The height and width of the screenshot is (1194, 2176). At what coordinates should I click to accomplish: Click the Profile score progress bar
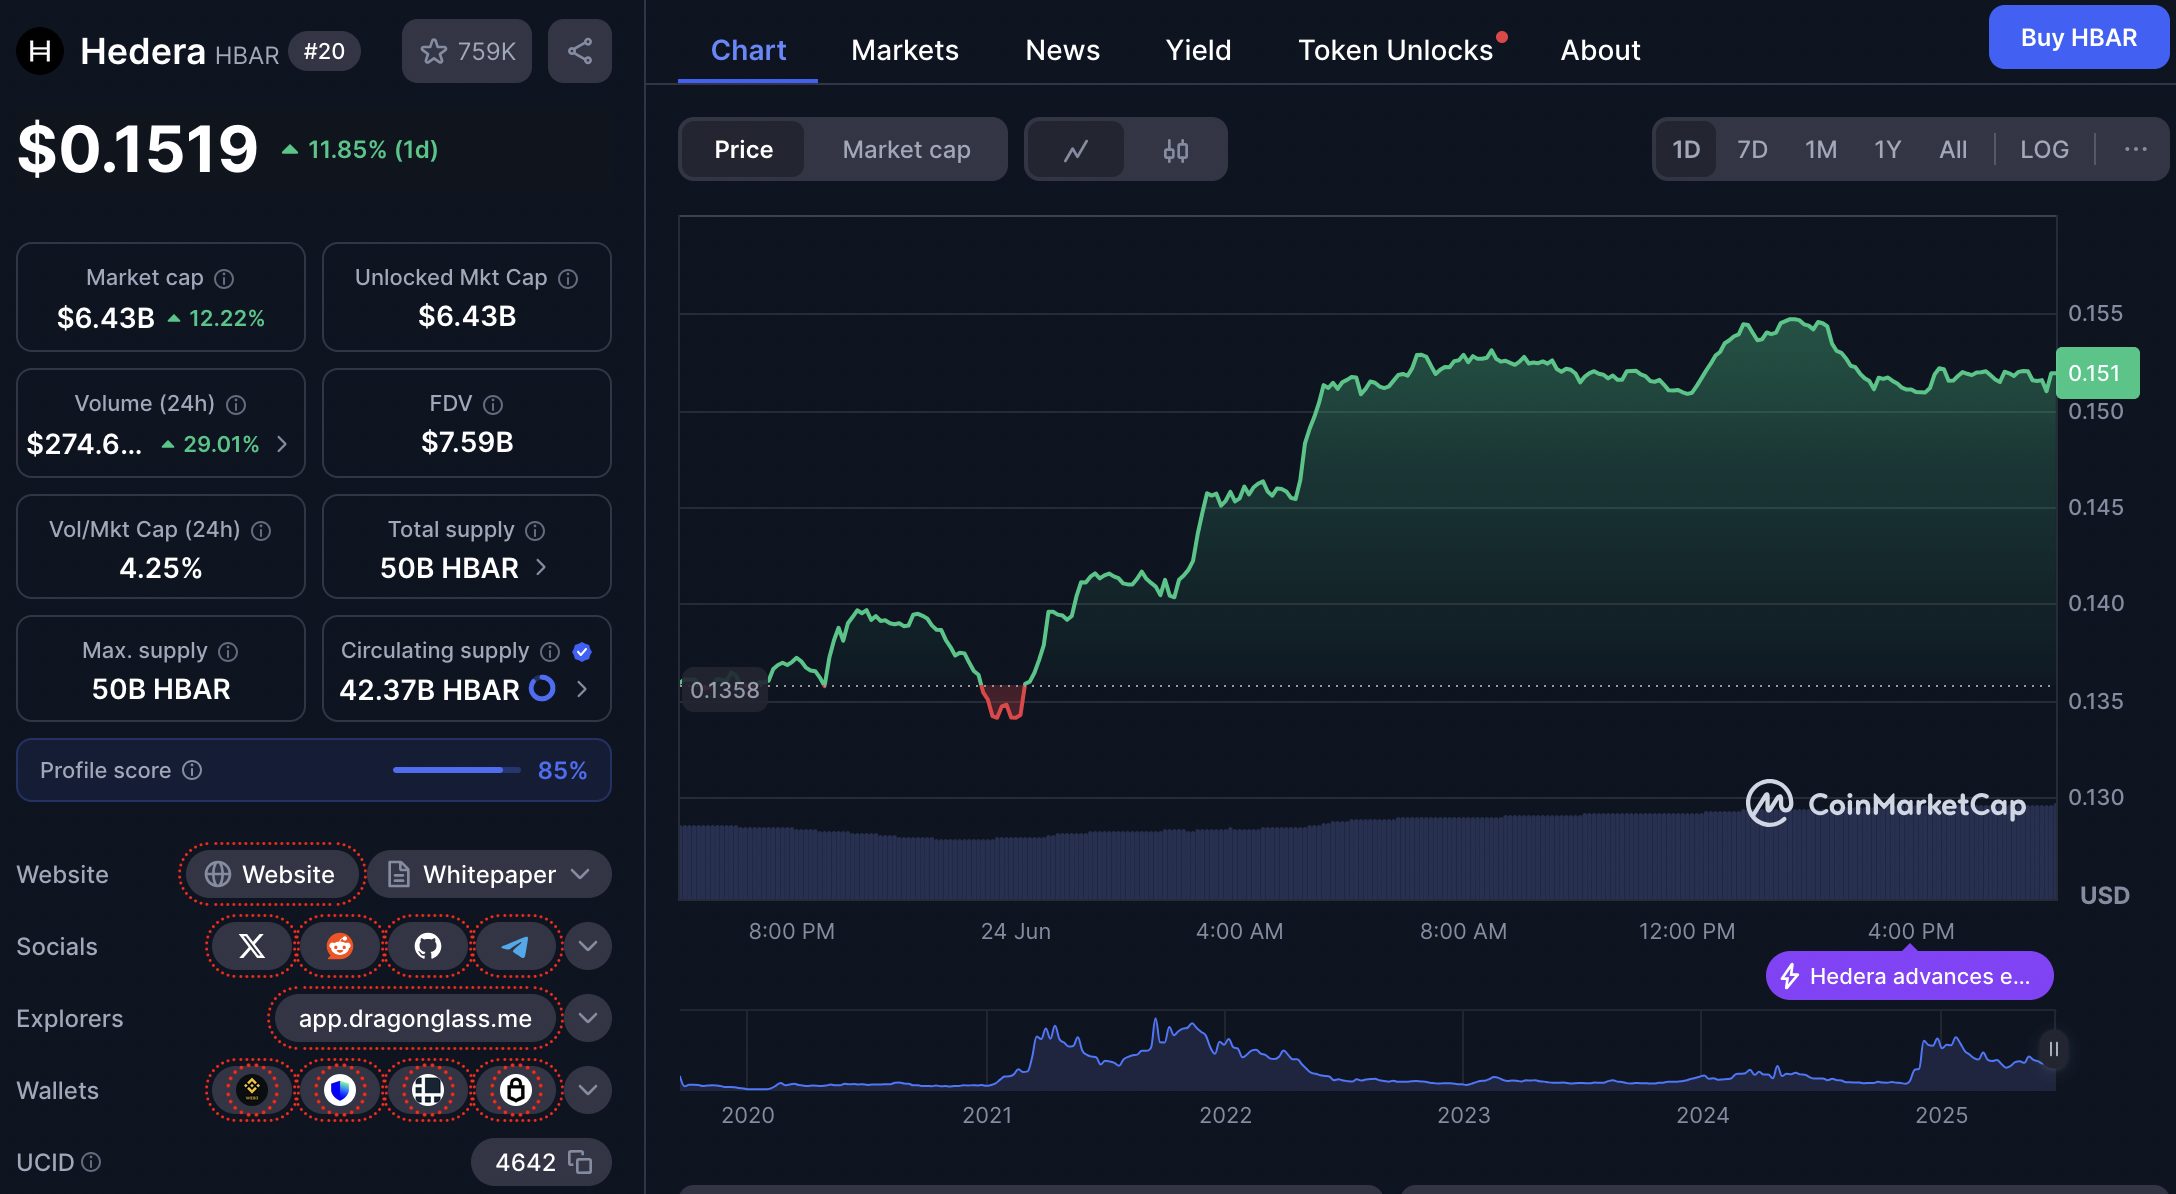click(x=457, y=770)
